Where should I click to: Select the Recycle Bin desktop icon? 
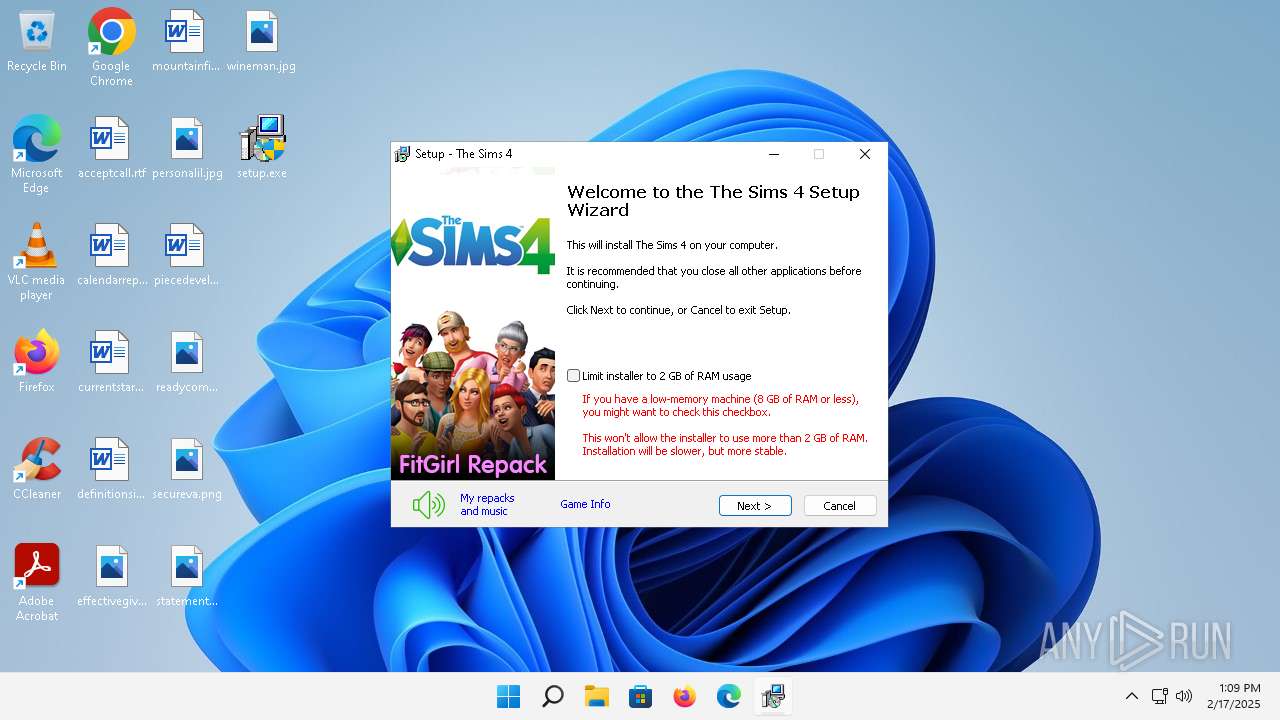(37, 43)
